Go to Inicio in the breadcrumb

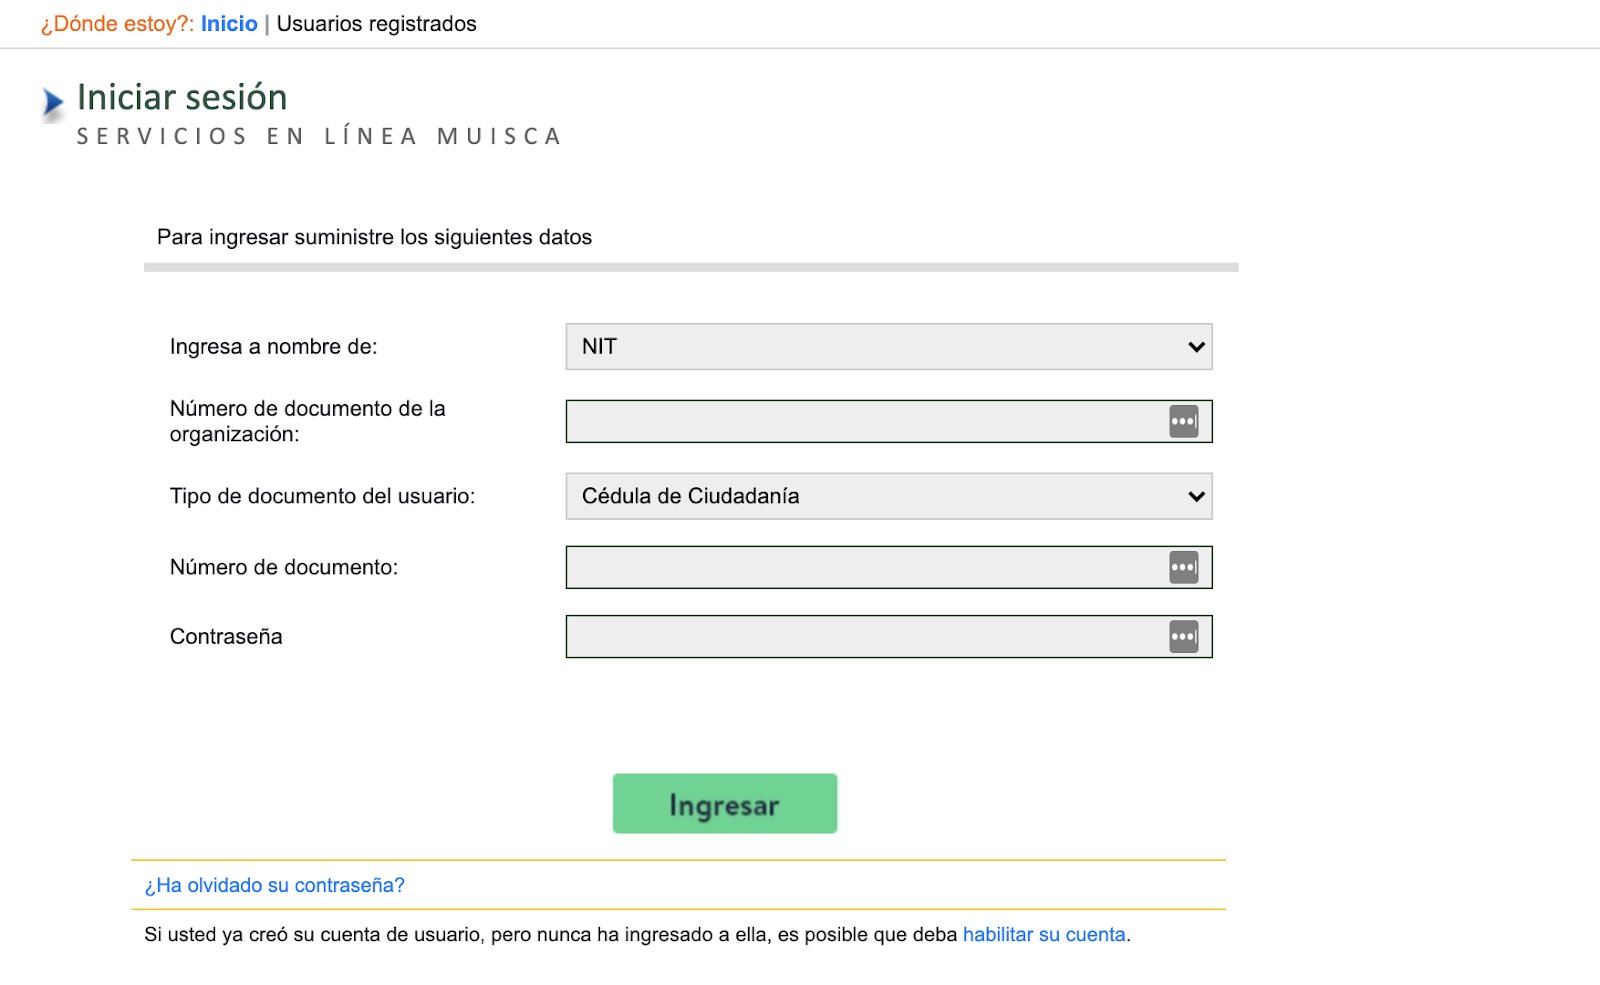tap(229, 24)
